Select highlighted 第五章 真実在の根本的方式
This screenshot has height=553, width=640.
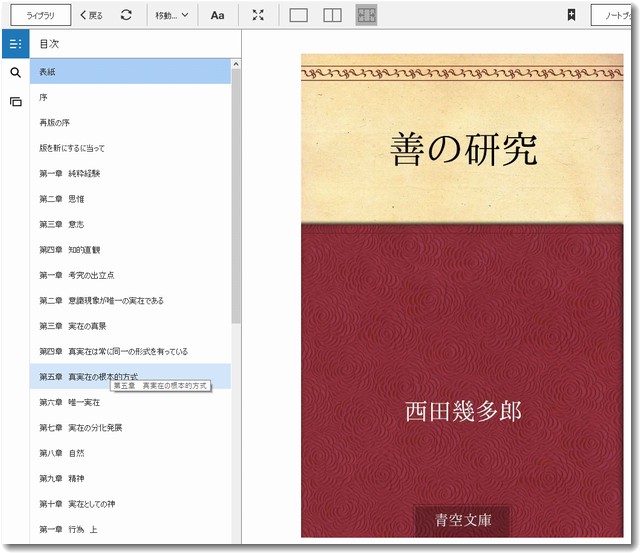pyautogui.click(x=130, y=376)
